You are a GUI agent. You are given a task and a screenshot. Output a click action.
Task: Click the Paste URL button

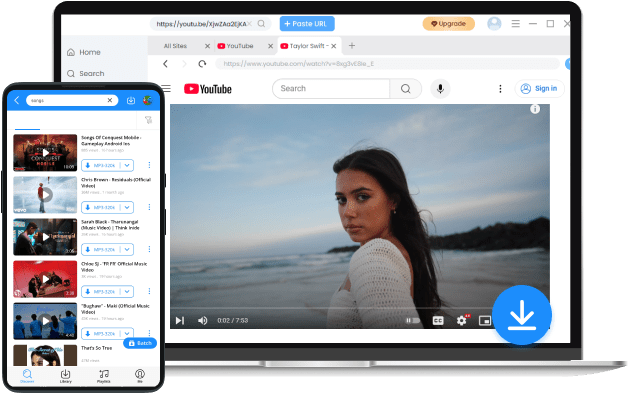pos(307,24)
